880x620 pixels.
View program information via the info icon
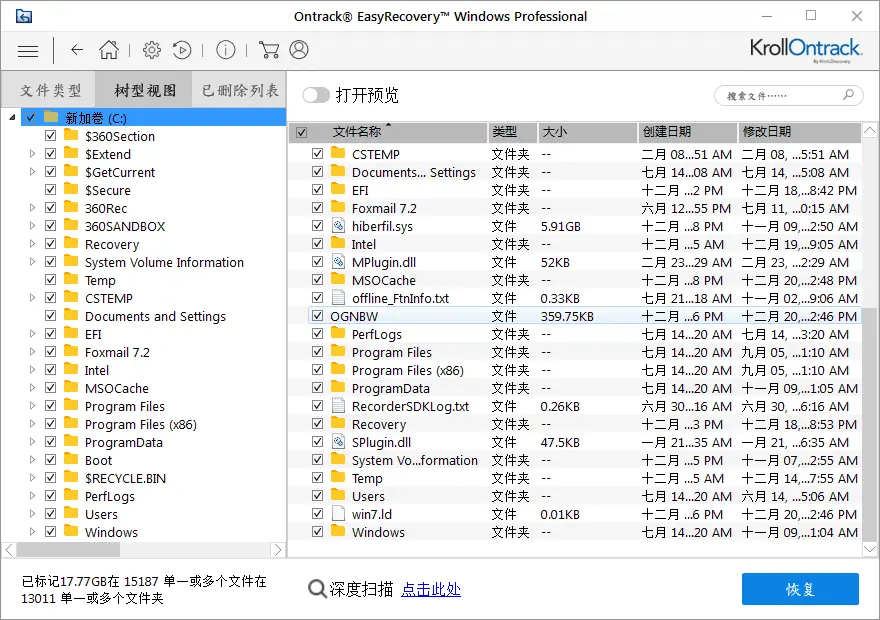click(225, 49)
